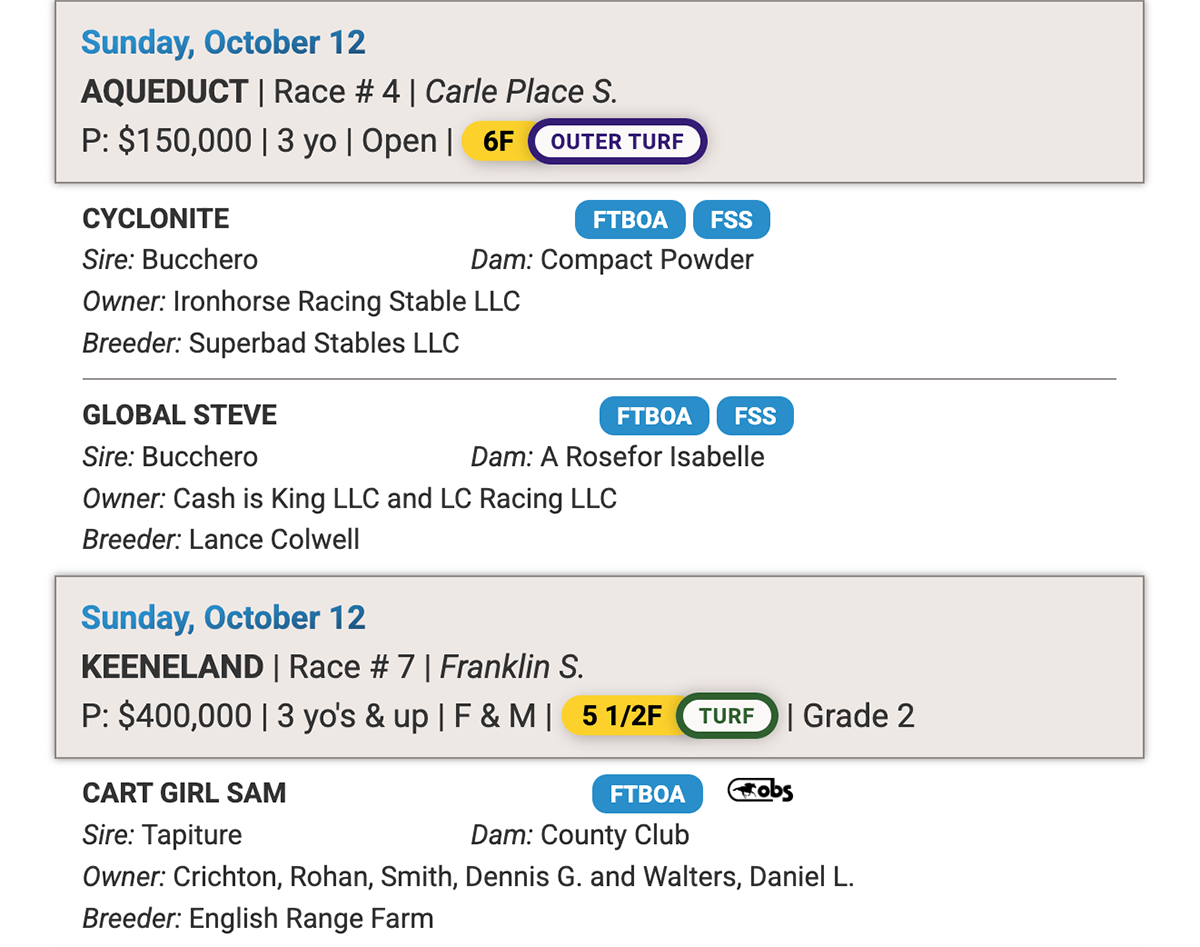Click the Aqueduct Sunday, October 12 date
Viewport: 1200px width, 947px height.
coord(223,43)
